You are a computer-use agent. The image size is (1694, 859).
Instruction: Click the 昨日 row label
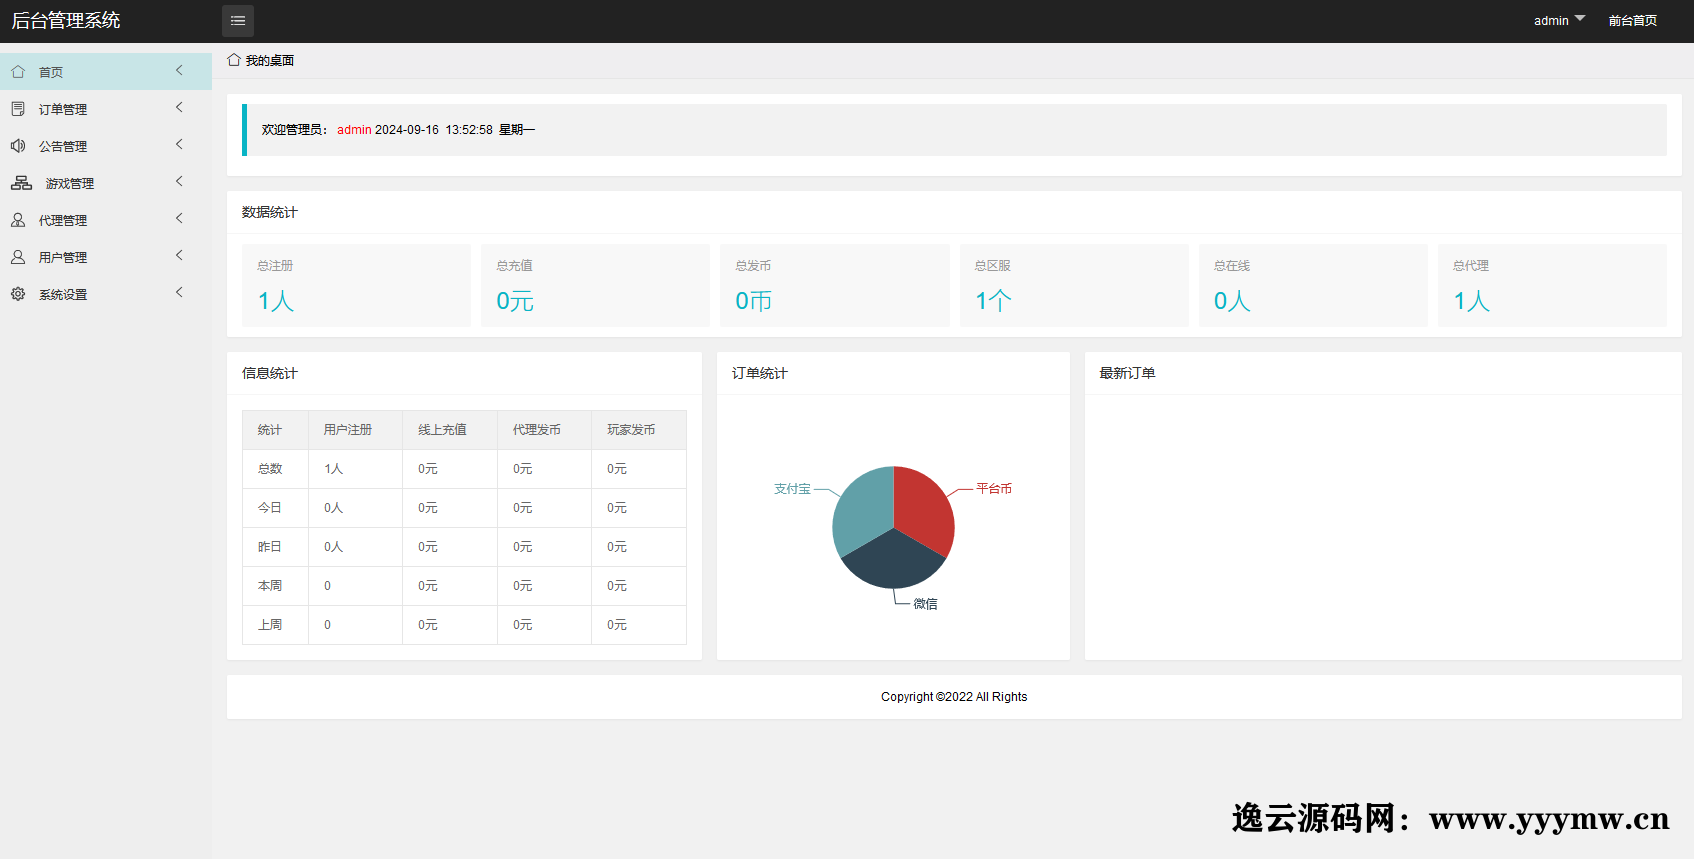(270, 547)
